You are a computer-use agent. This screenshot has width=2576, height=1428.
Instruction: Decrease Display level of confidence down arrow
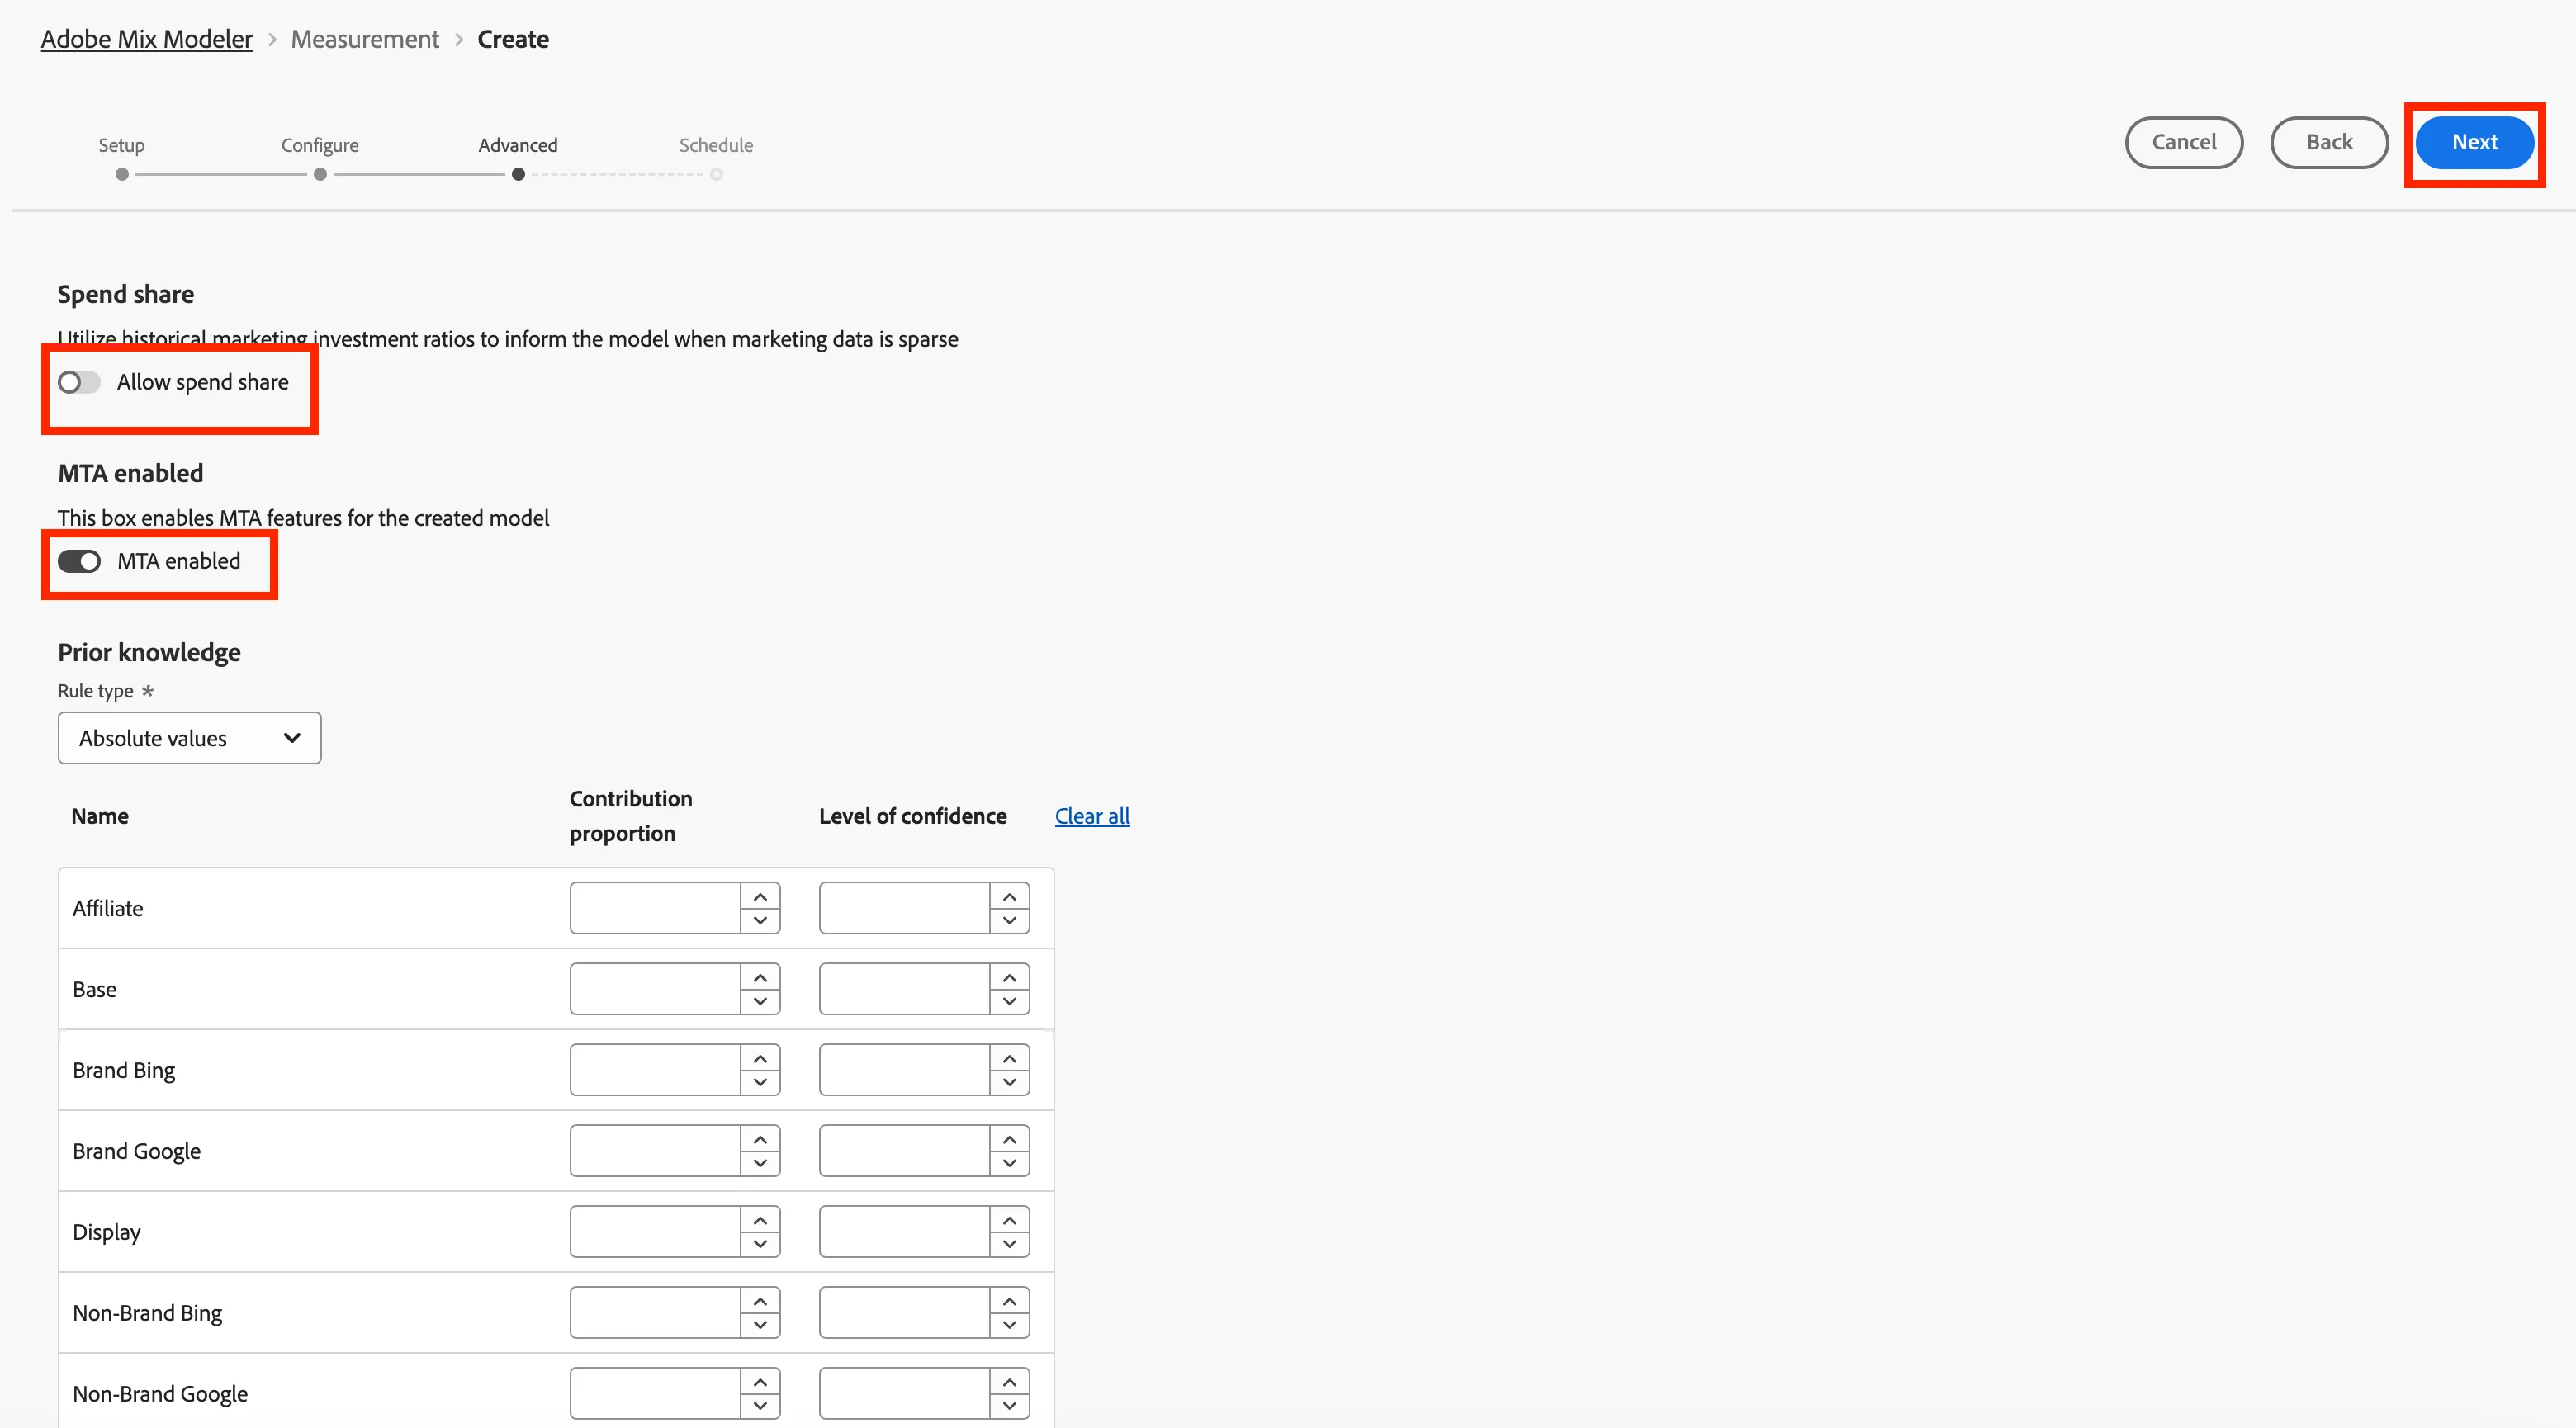pos(1010,1244)
